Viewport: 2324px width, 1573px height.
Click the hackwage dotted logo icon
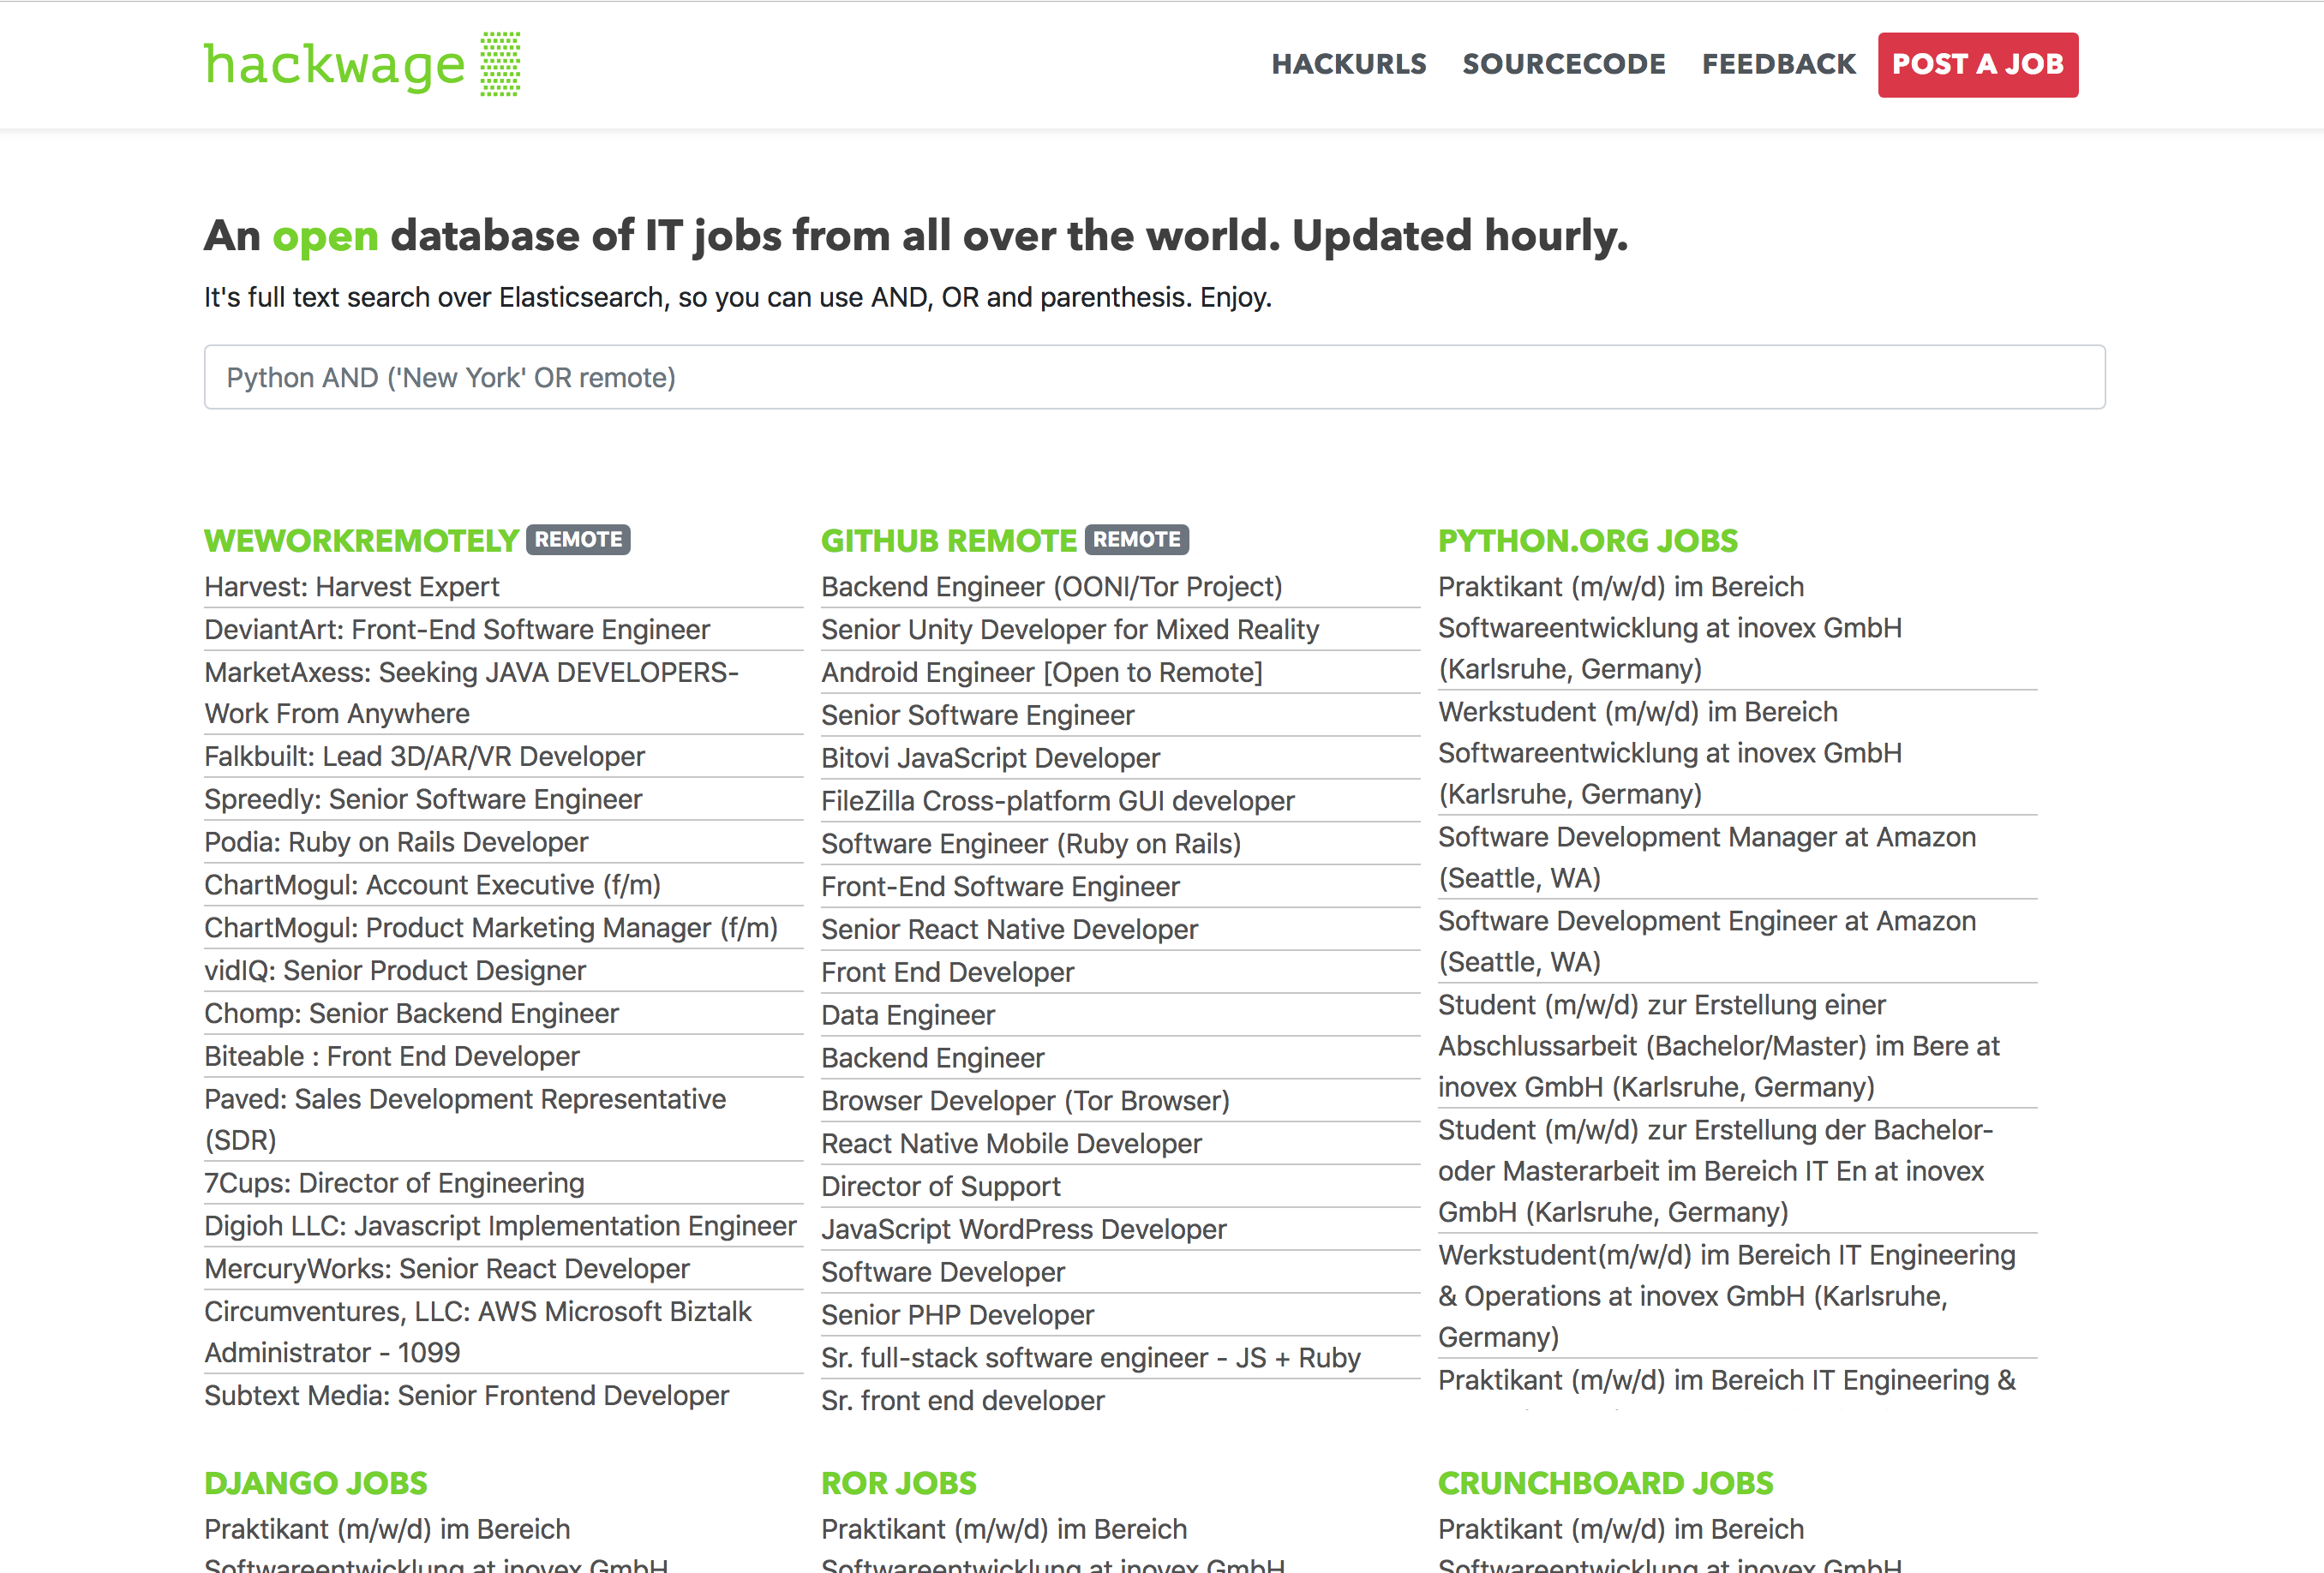(x=500, y=64)
